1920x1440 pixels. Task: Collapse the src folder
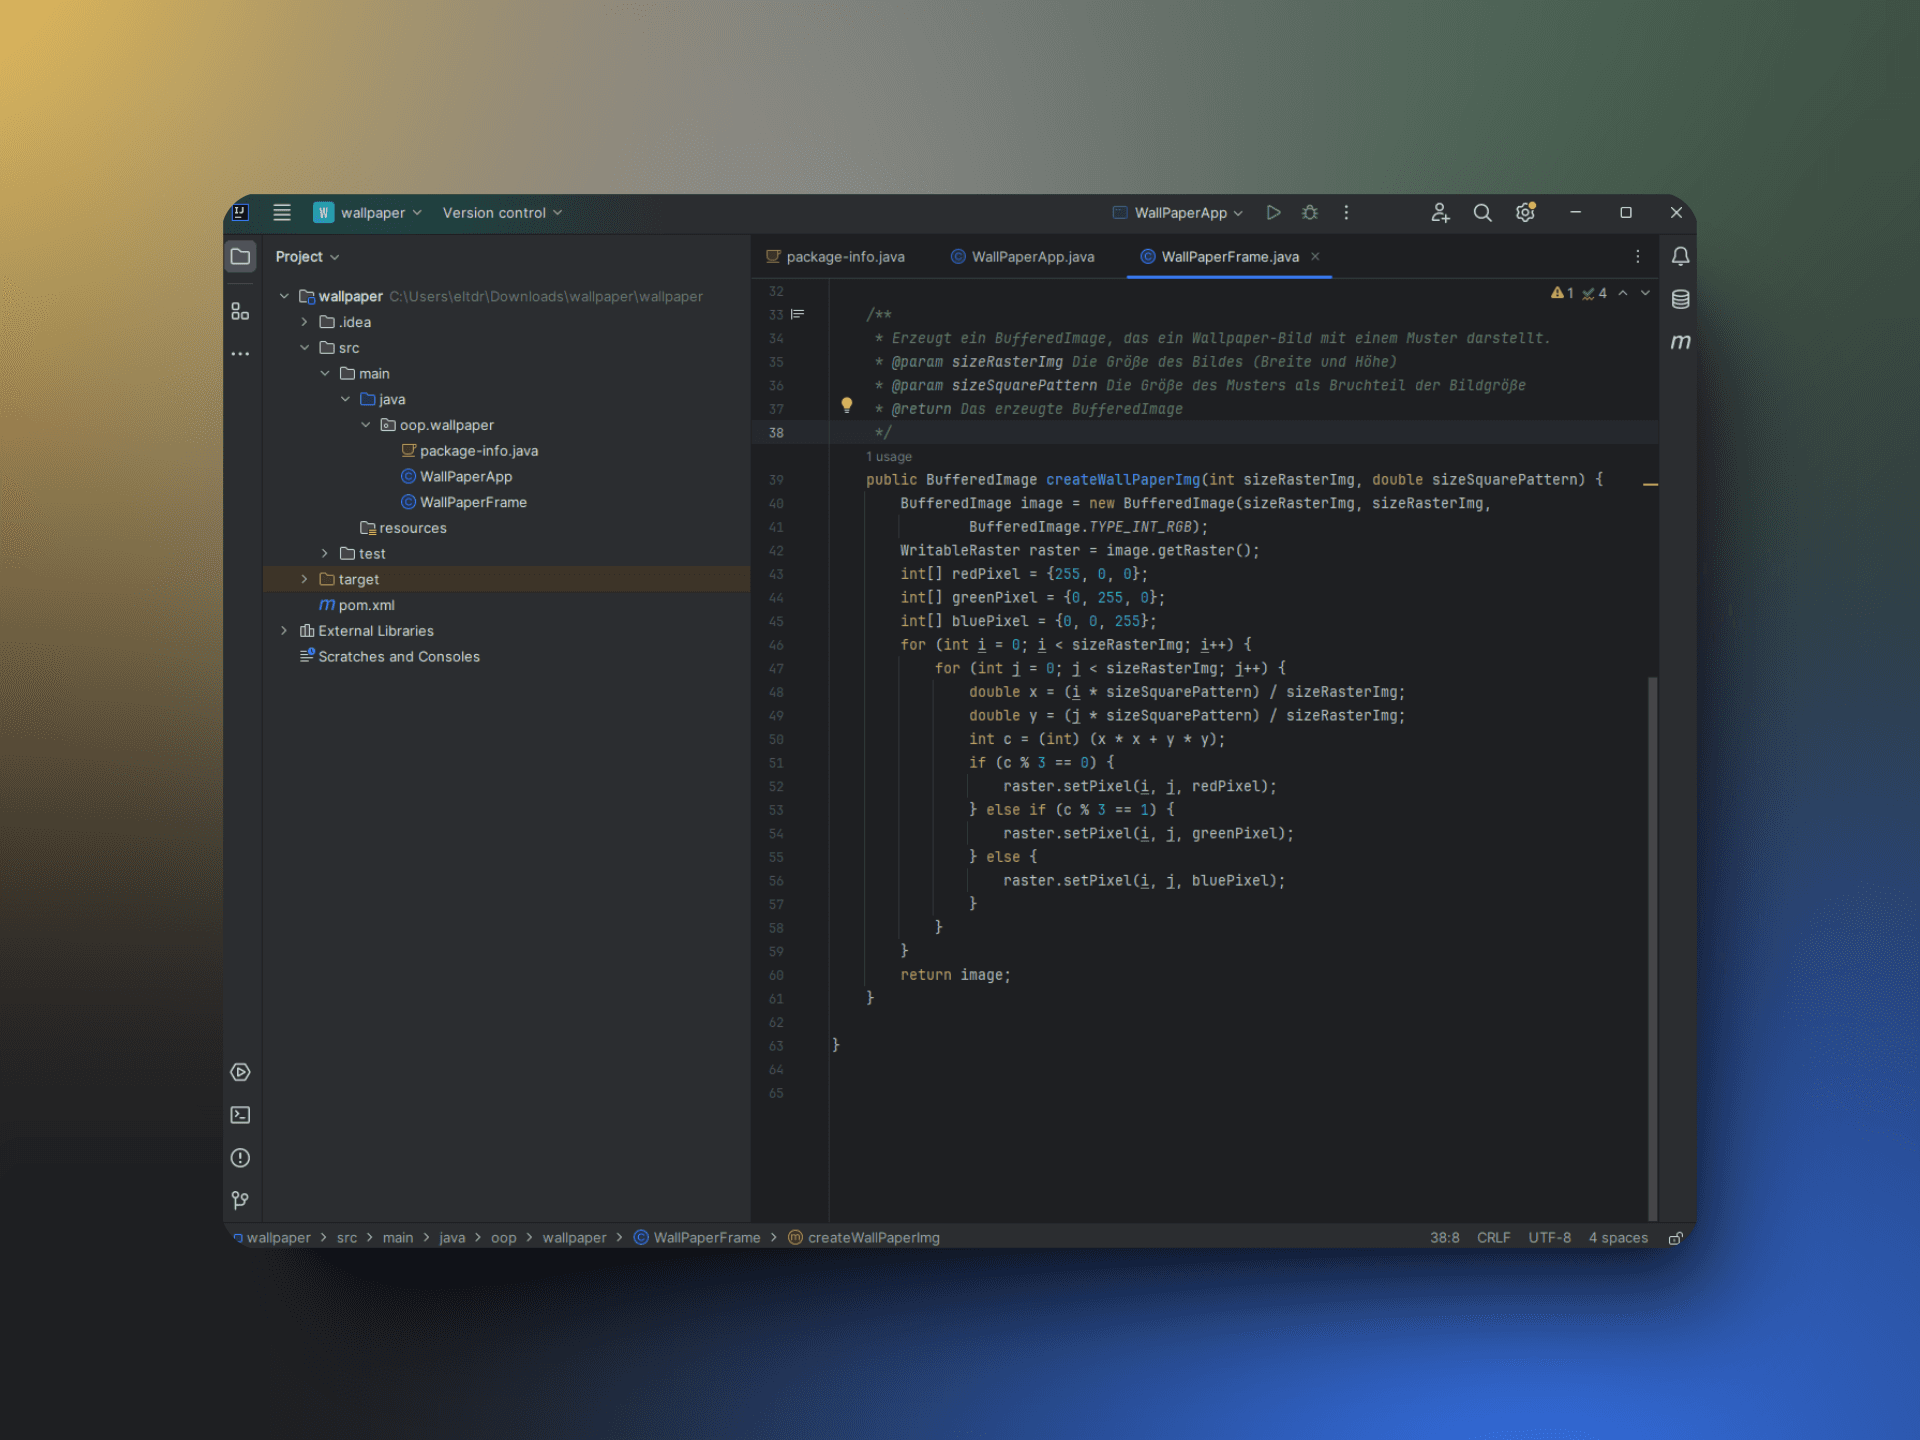304,348
